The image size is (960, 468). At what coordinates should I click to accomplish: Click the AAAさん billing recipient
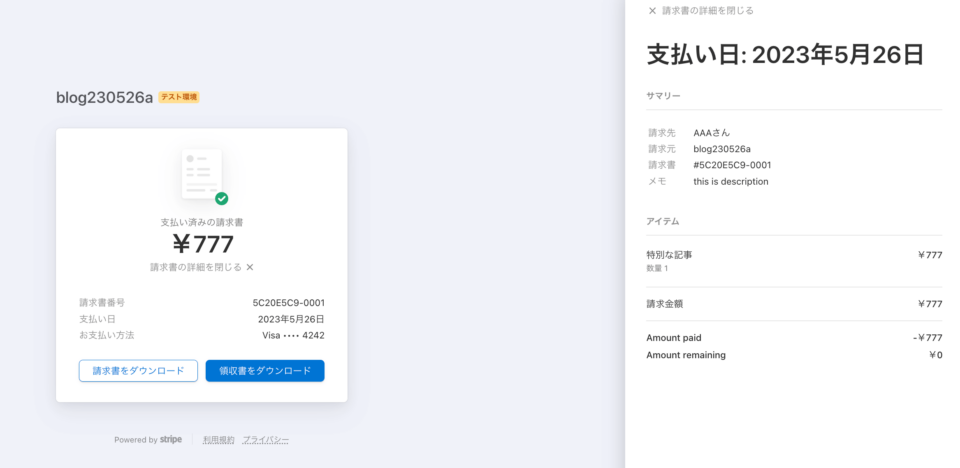[x=711, y=132]
